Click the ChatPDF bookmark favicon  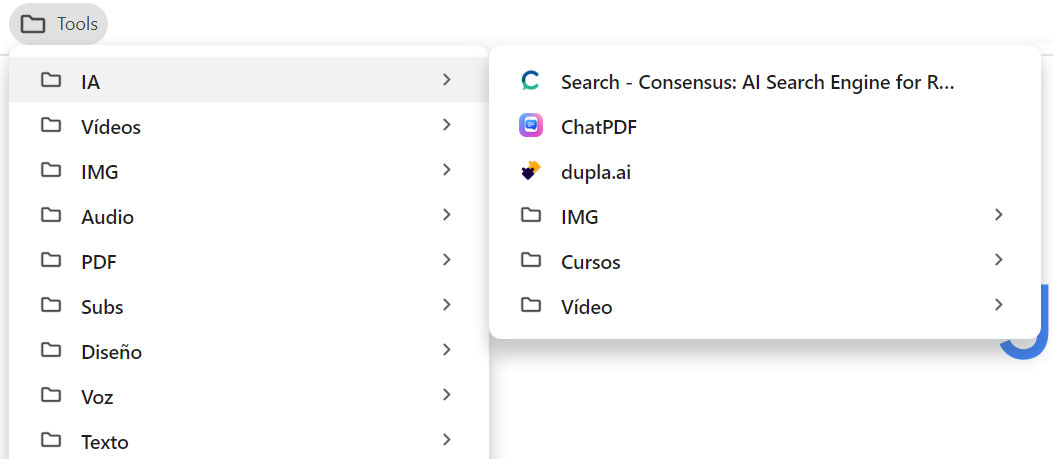pos(531,126)
